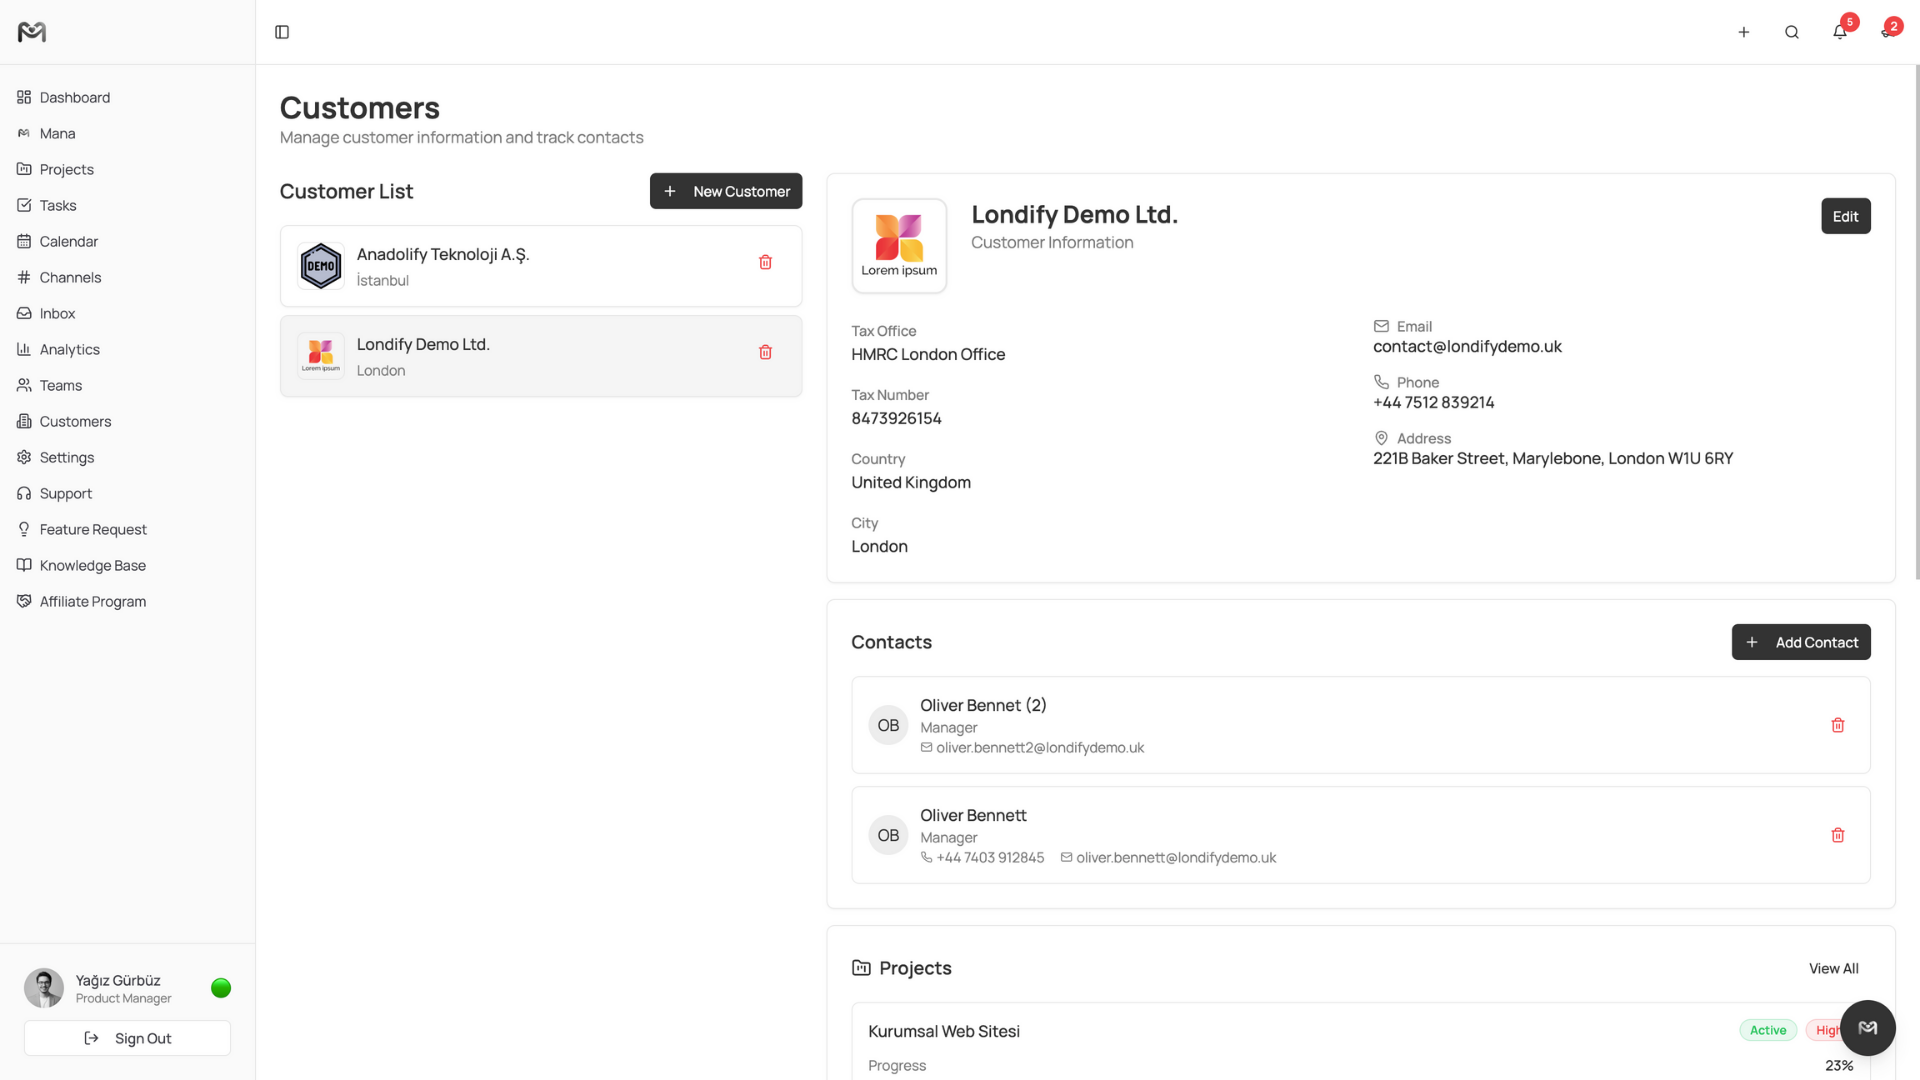Remove contact Oliver Bennett with trash icon
Viewport: 1920px width, 1080px height.
[x=1837, y=835]
